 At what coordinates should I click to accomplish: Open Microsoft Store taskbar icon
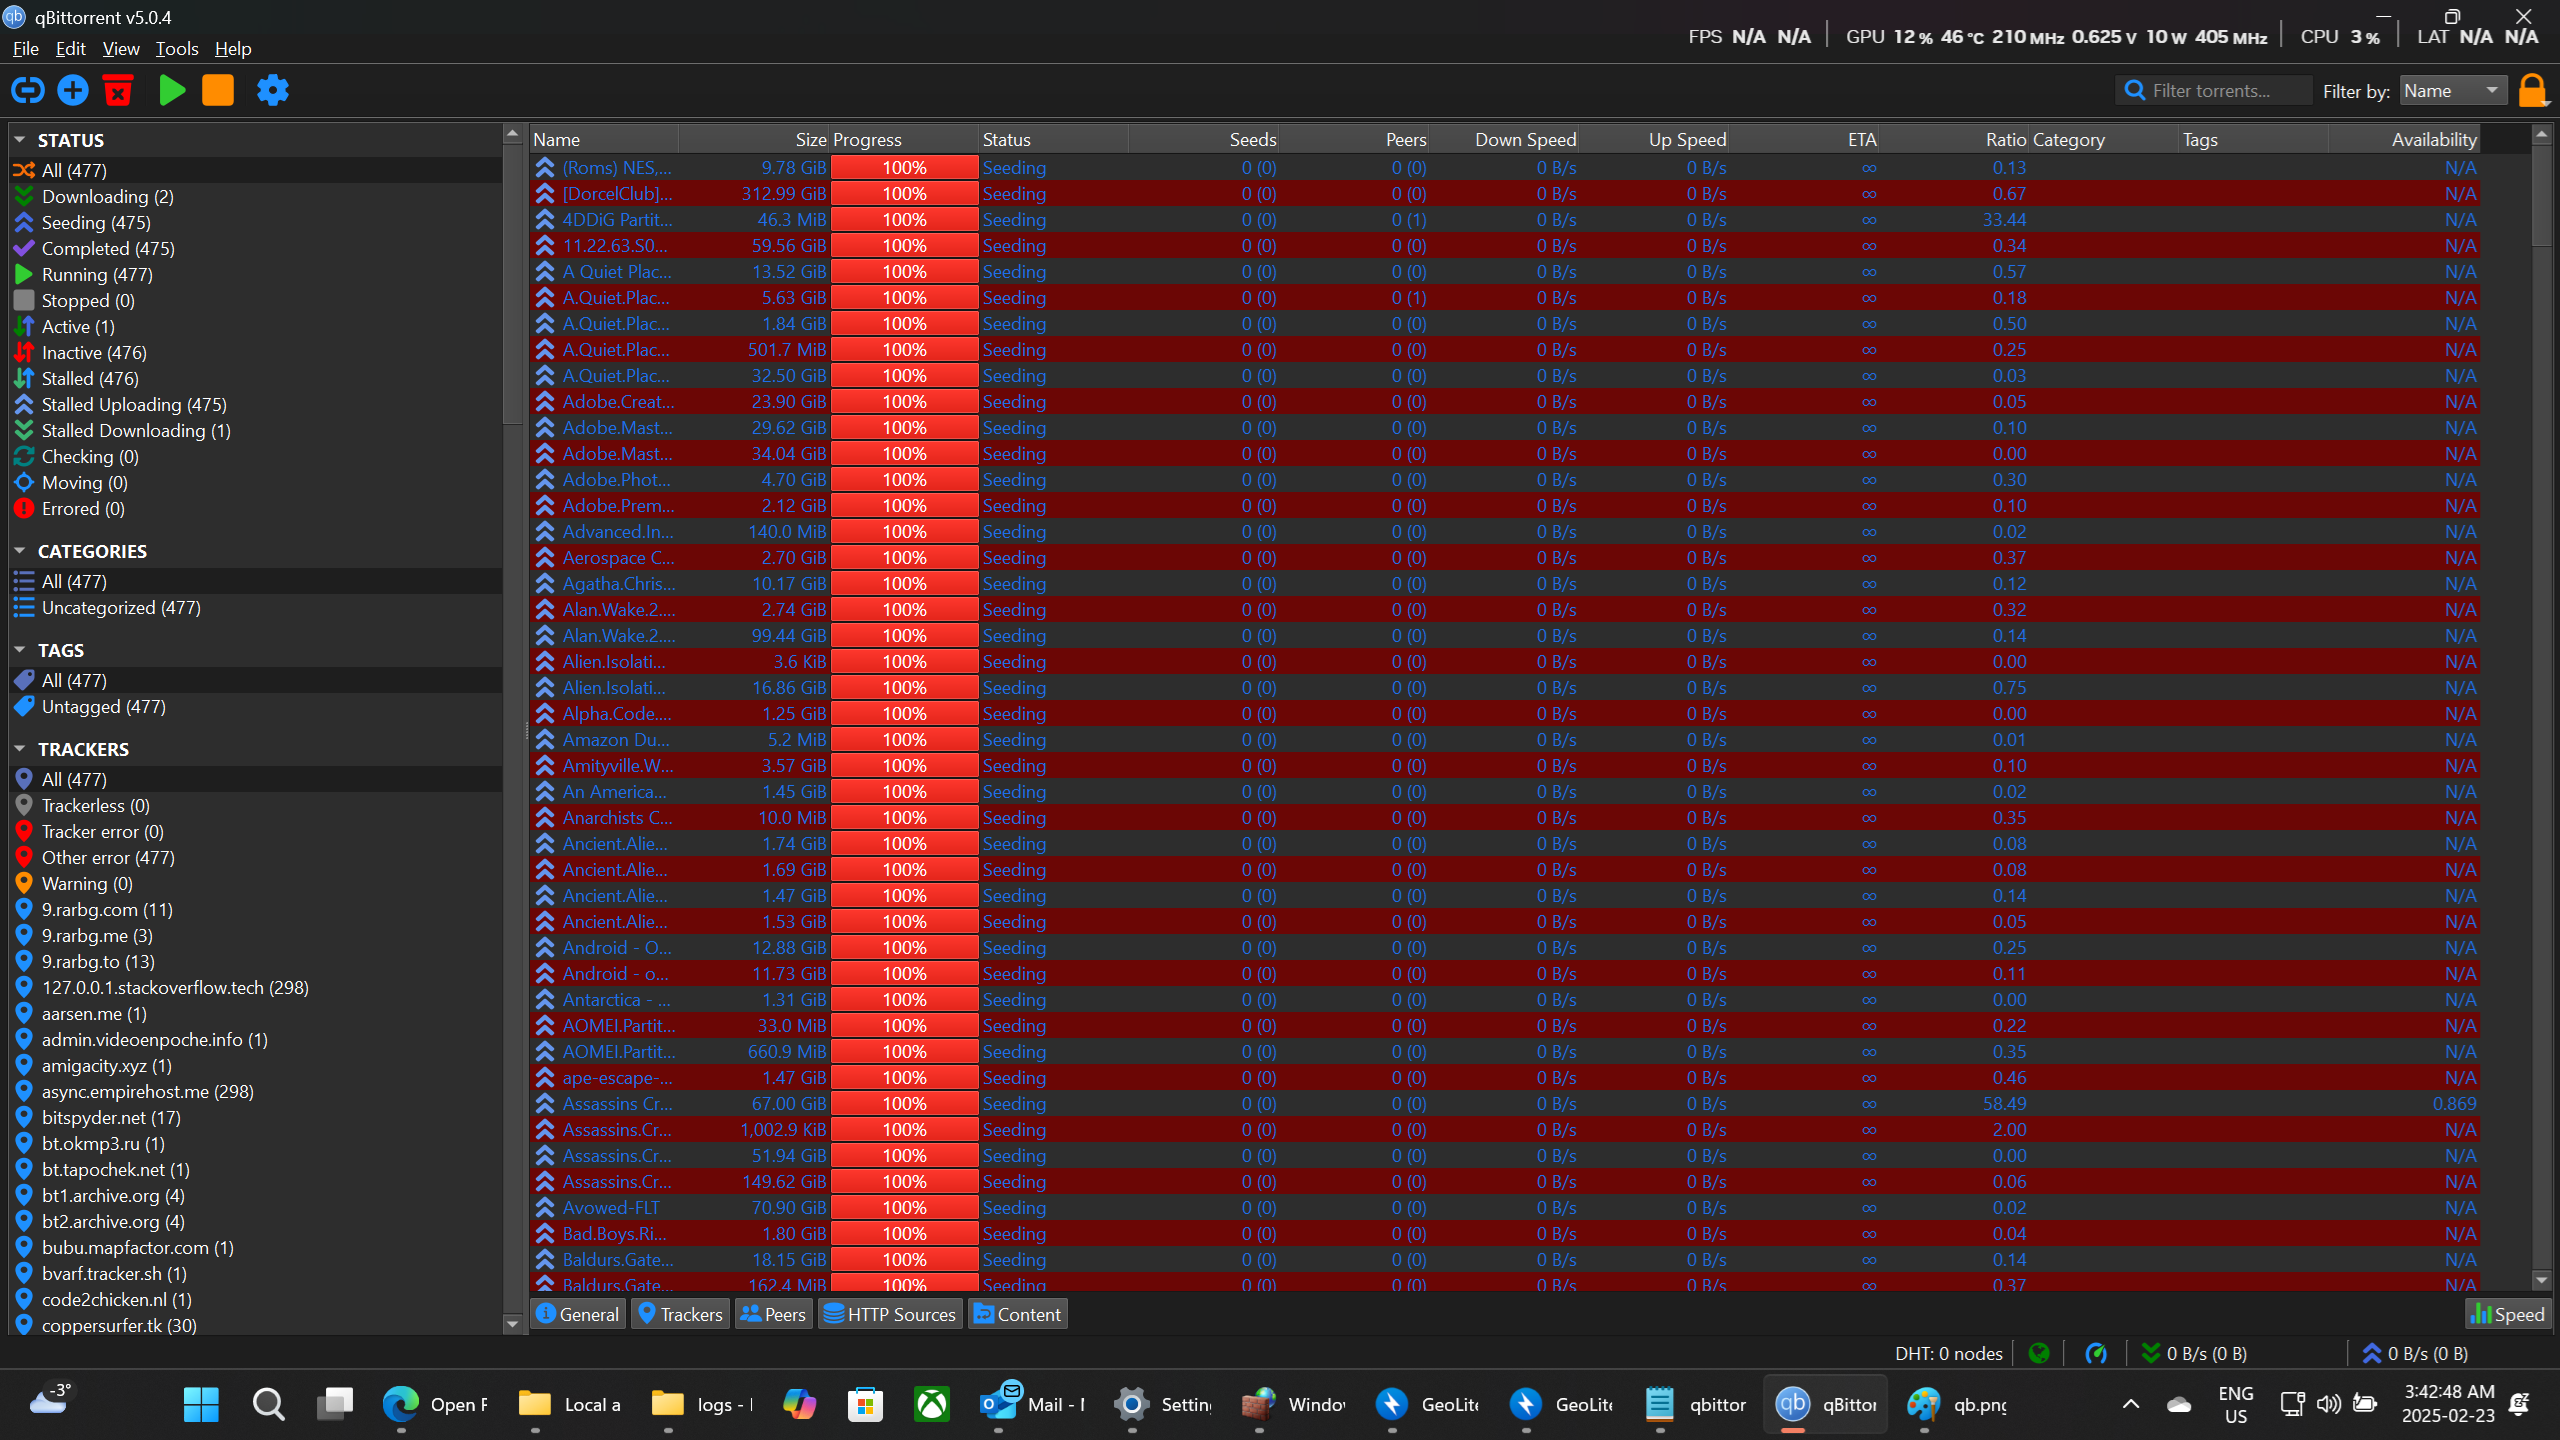point(865,1404)
